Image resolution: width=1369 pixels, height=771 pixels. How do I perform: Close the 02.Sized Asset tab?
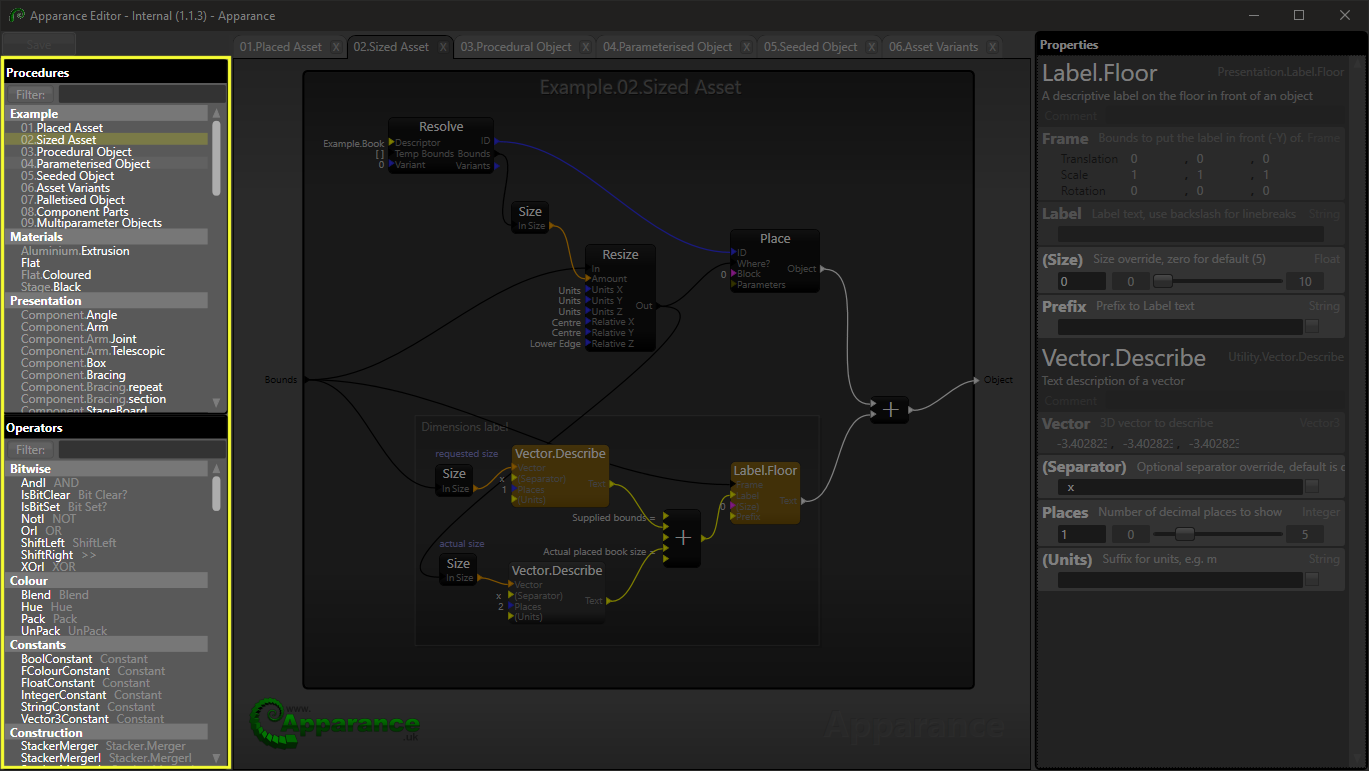pos(443,47)
